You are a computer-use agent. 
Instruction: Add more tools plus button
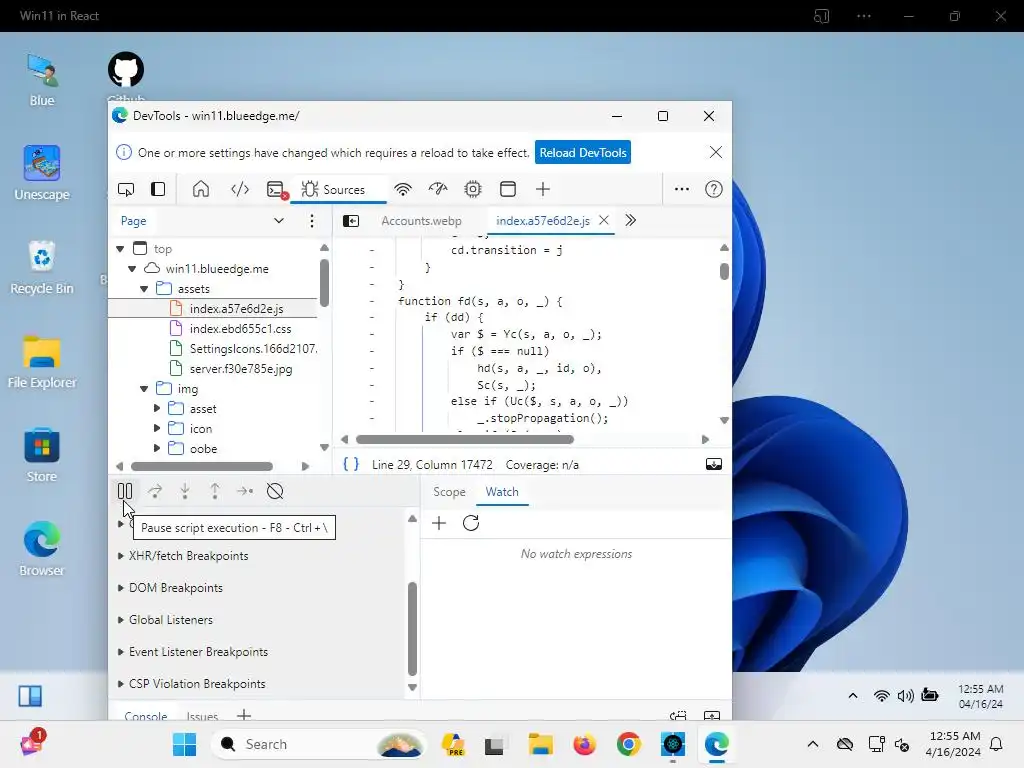point(543,189)
